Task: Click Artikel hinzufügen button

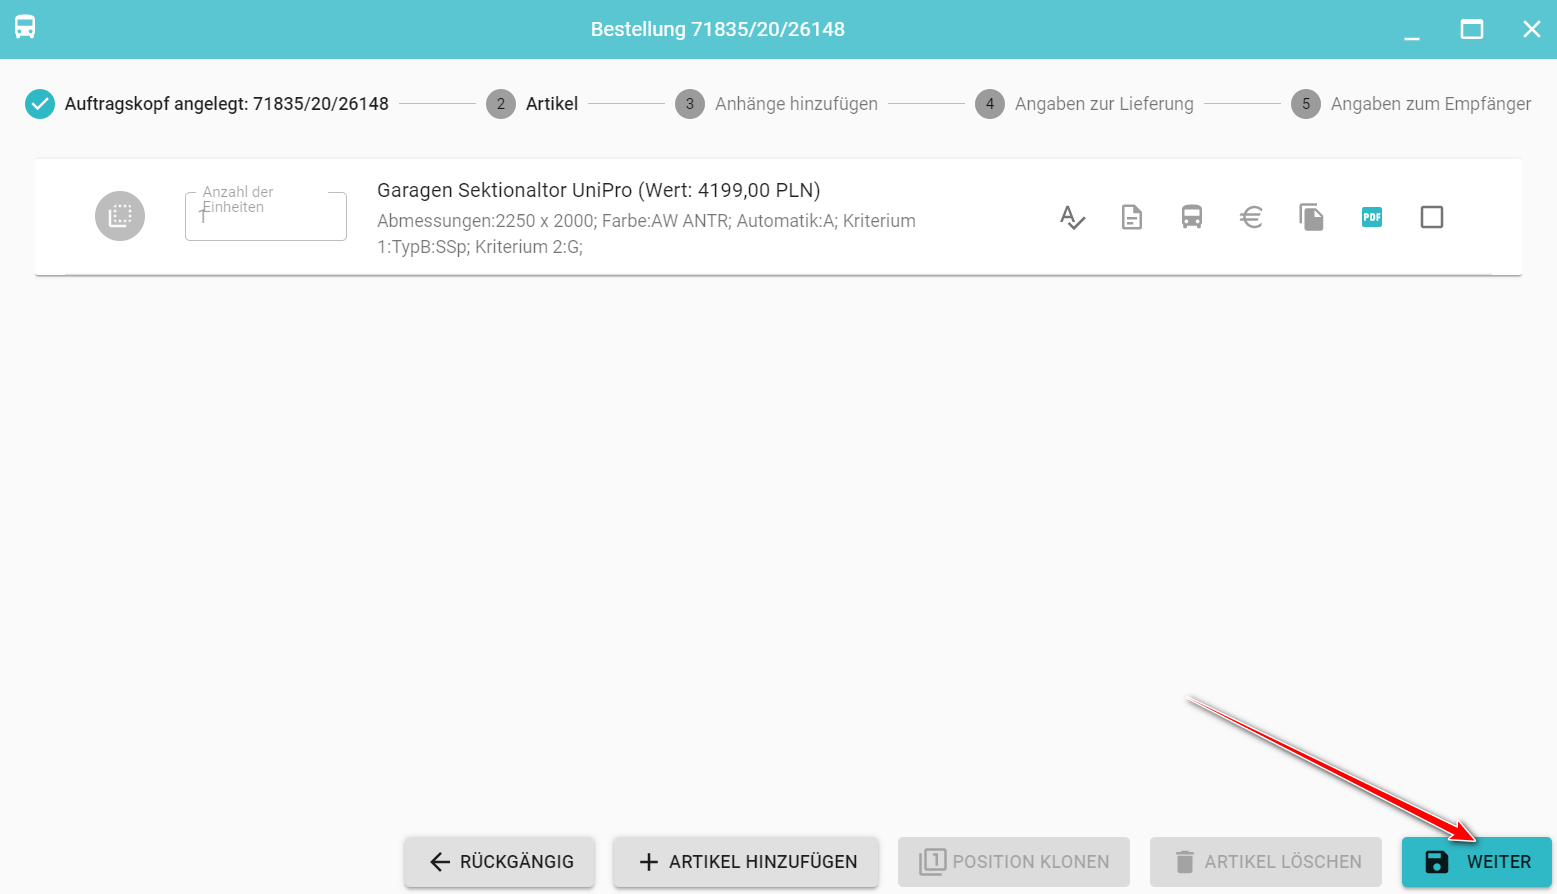Action: [746, 862]
